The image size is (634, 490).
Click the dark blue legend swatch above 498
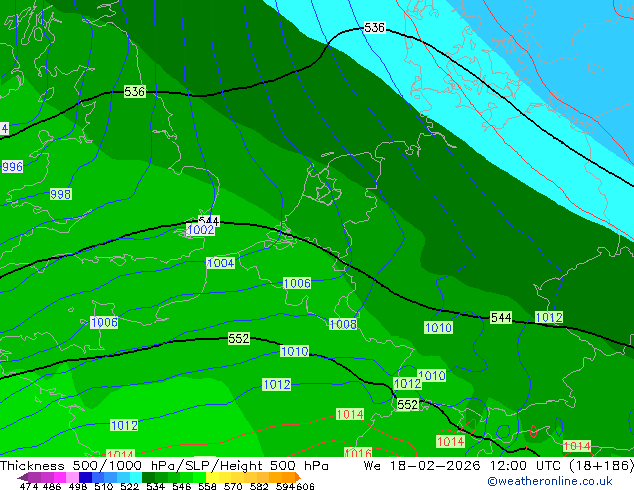tap(85, 477)
